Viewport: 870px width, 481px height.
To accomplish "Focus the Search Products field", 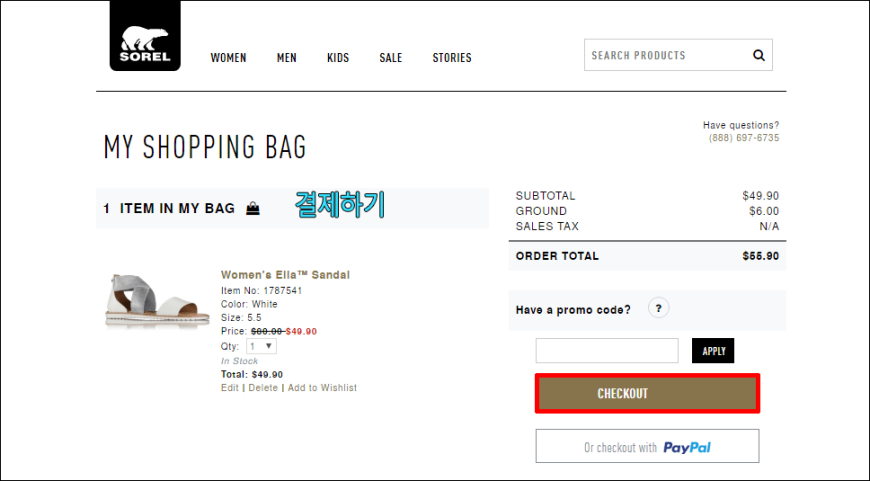I will coord(666,55).
